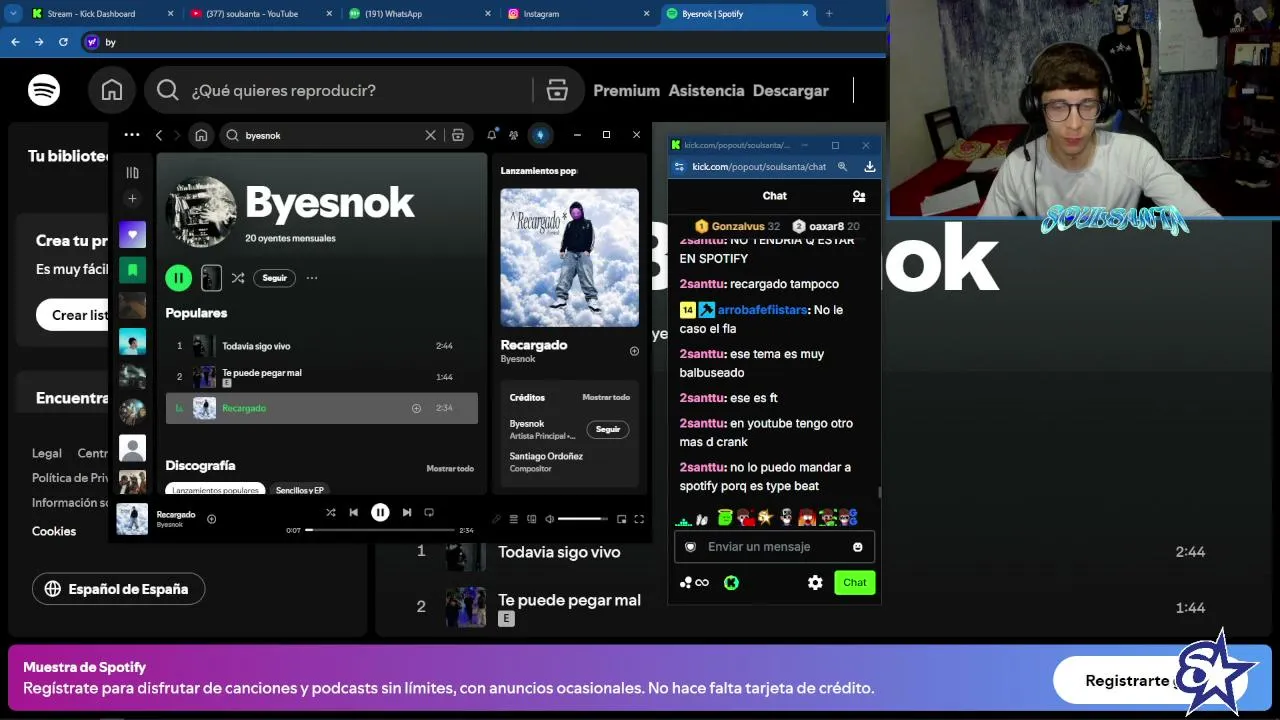Zoom icon in Kick popout address bar
The height and width of the screenshot is (720, 1280).
pyautogui.click(x=842, y=167)
